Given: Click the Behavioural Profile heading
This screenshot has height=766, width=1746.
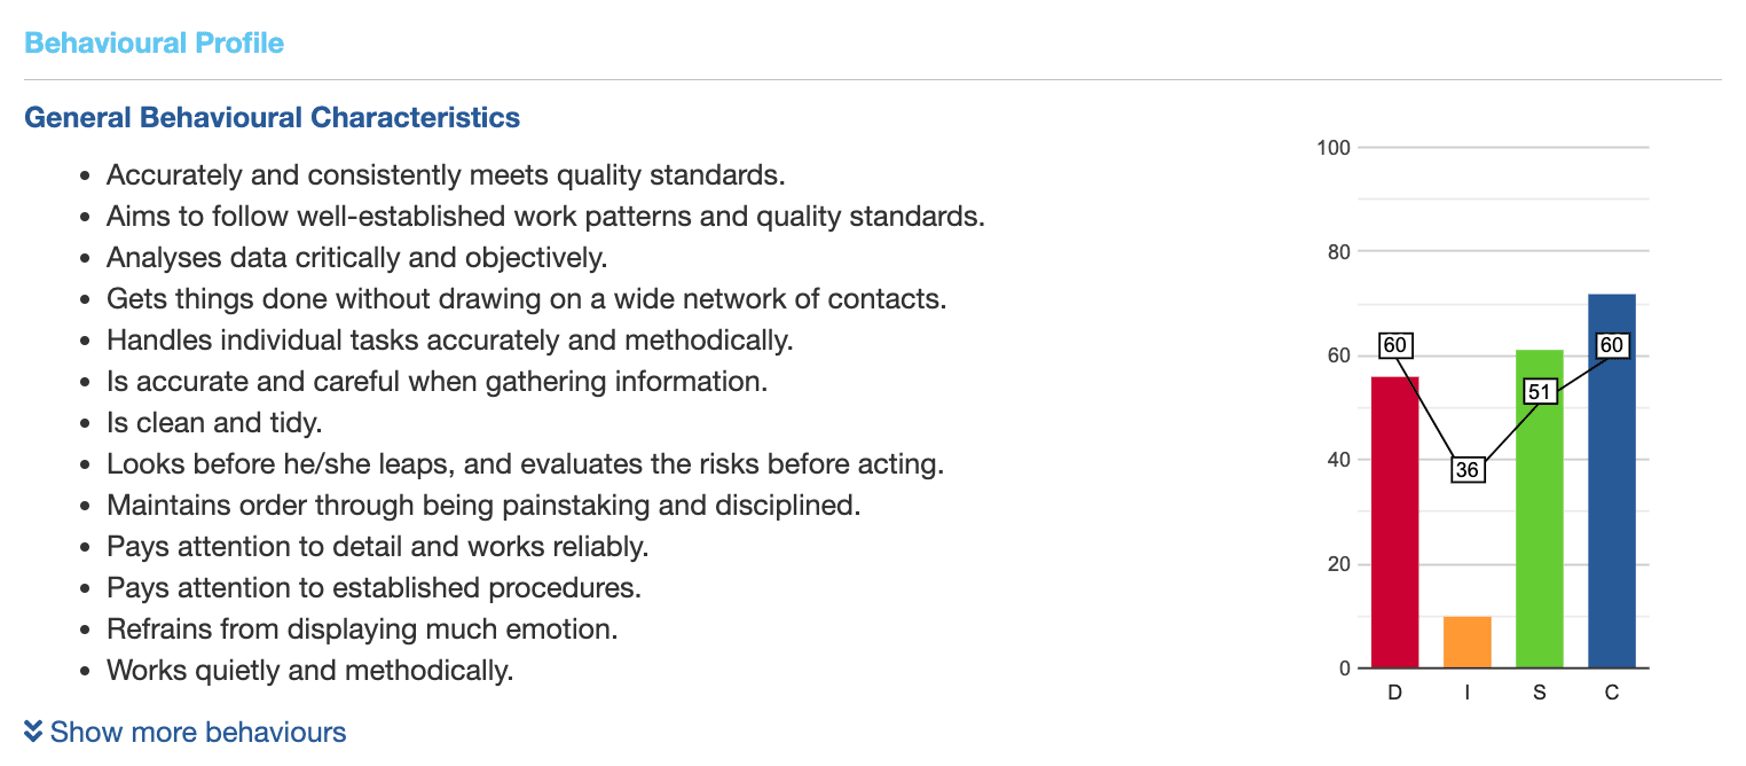Looking at the screenshot, I should [154, 43].
